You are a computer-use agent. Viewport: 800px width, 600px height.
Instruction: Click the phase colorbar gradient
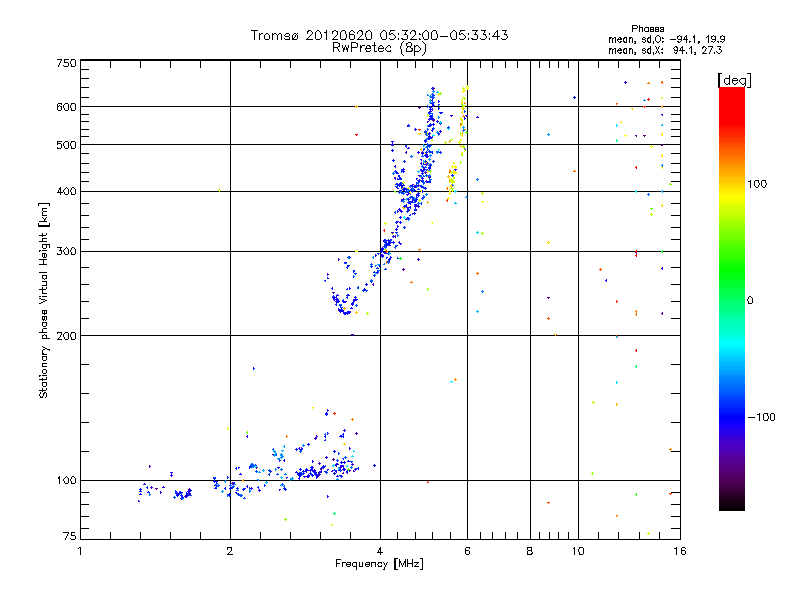(x=732, y=299)
